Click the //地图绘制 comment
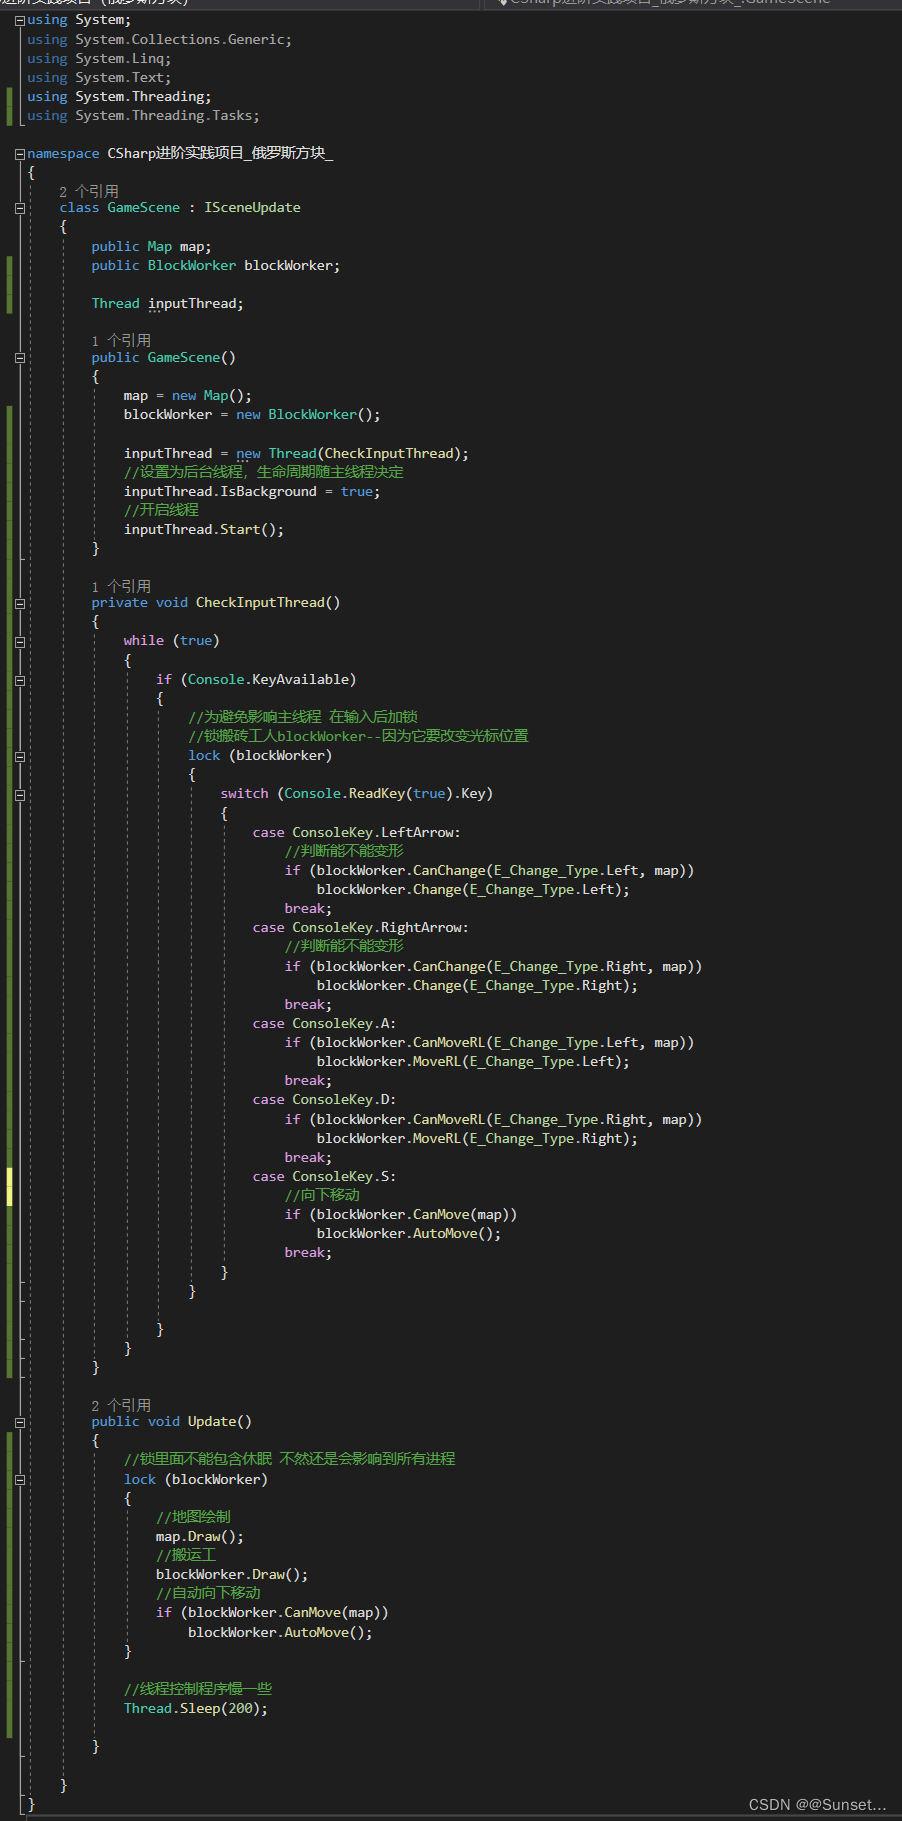Viewport: 902px width, 1821px height. click(x=193, y=1517)
